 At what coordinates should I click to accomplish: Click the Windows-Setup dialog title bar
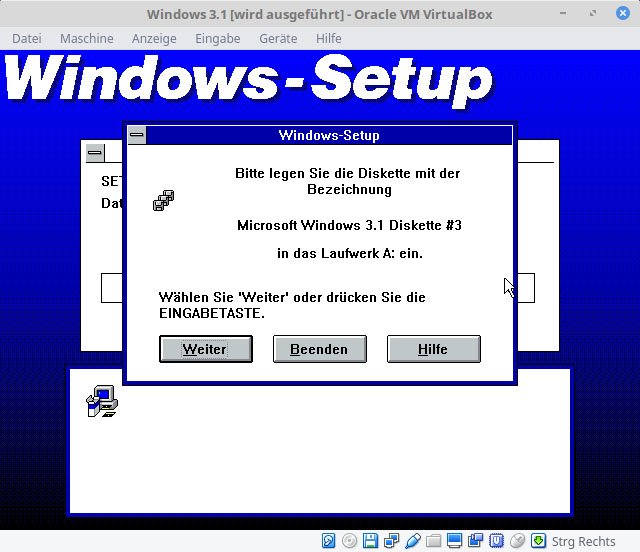[329, 135]
